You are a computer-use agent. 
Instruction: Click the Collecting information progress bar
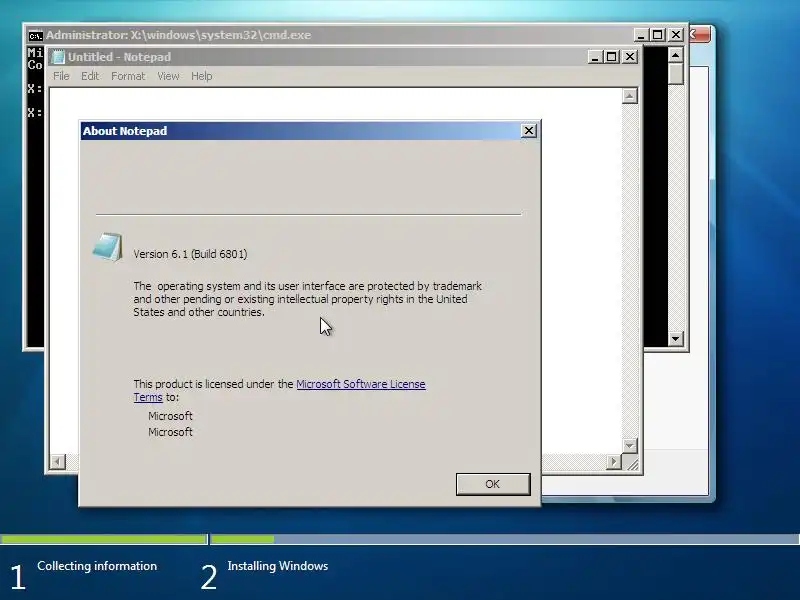pyautogui.click(x=104, y=539)
